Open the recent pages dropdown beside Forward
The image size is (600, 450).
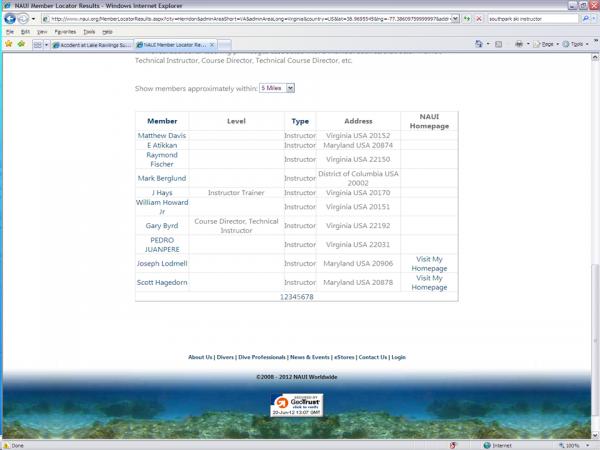33,19
